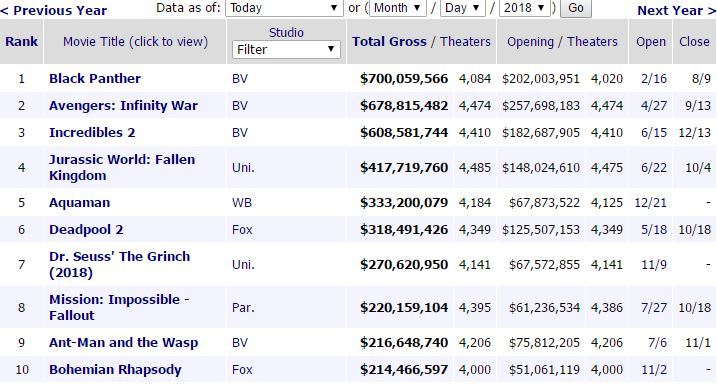This screenshot has width=717, height=384.
Task: Sort by Open date column header
Action: (651, 42)
